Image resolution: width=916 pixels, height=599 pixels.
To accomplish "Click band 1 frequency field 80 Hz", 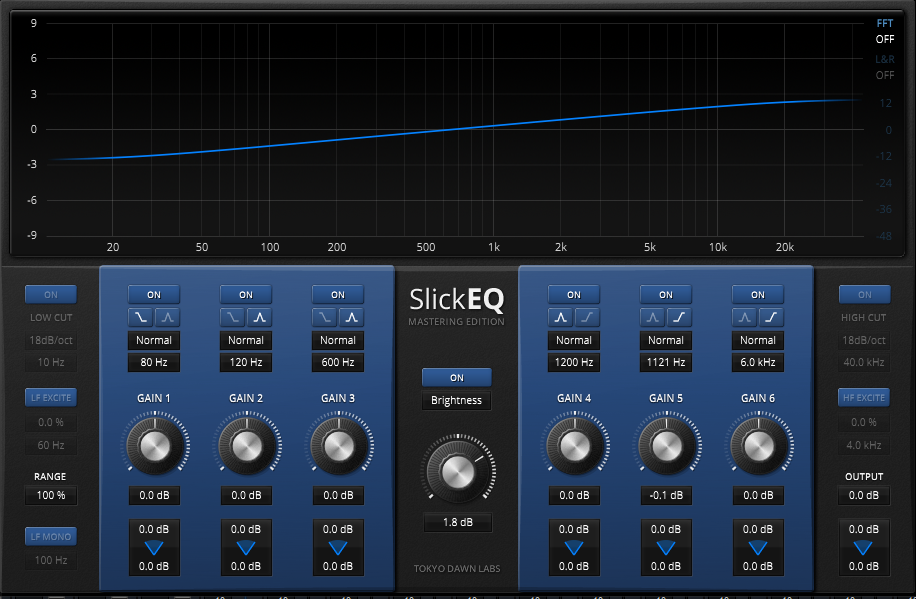I will pos(154,362).
